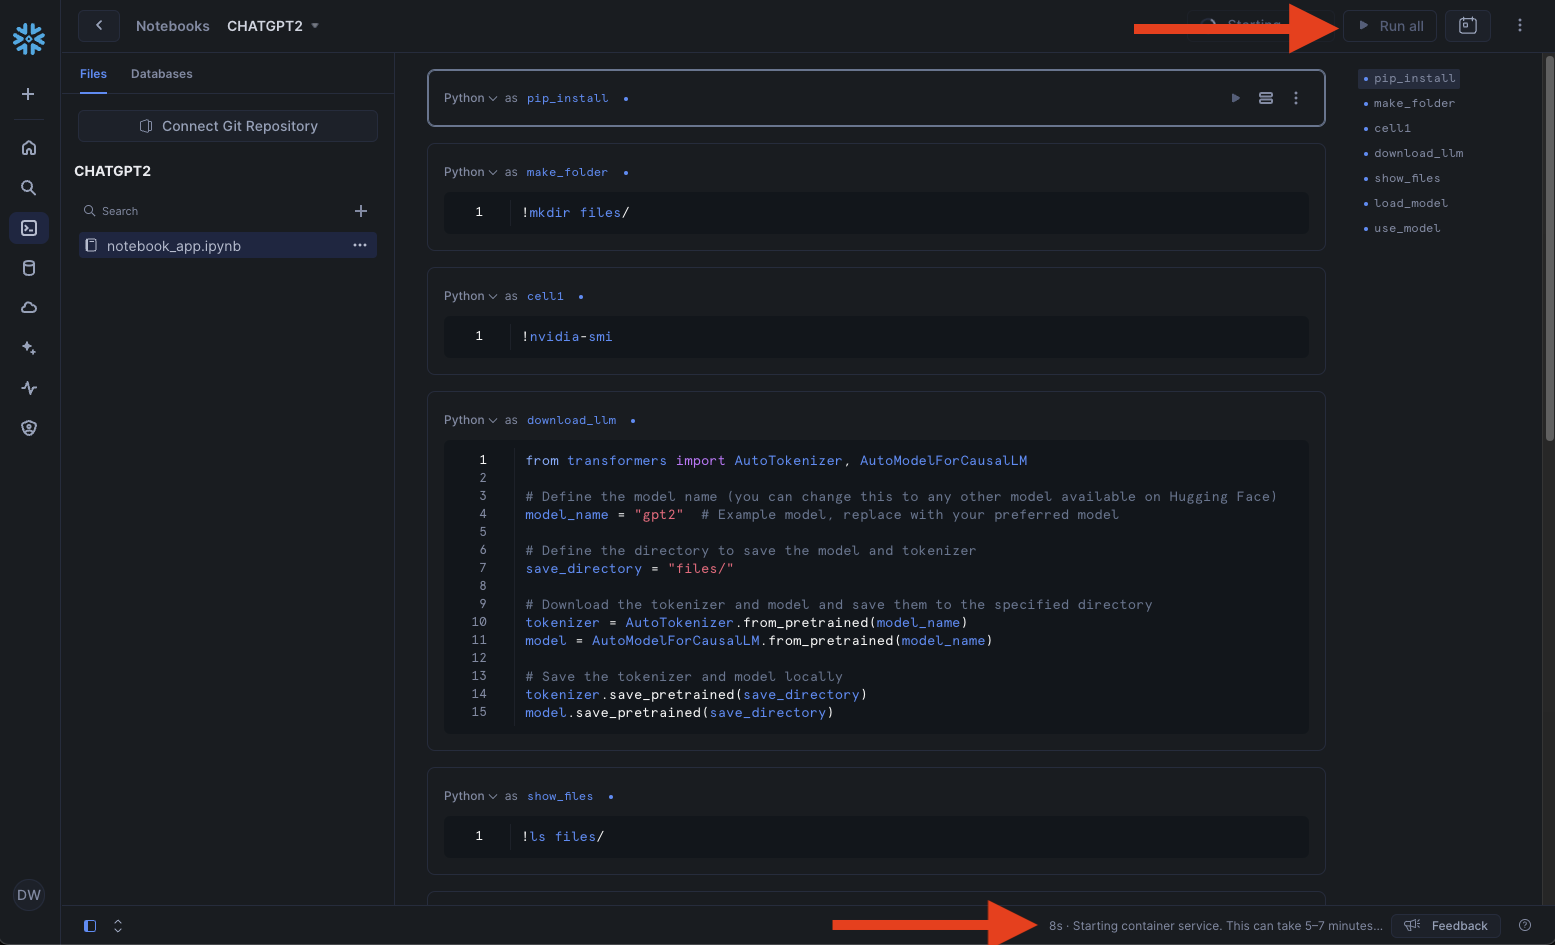This screenshot has height=945, width=1555.
Task: Switch to the Files tab
Action: (93, 74)
